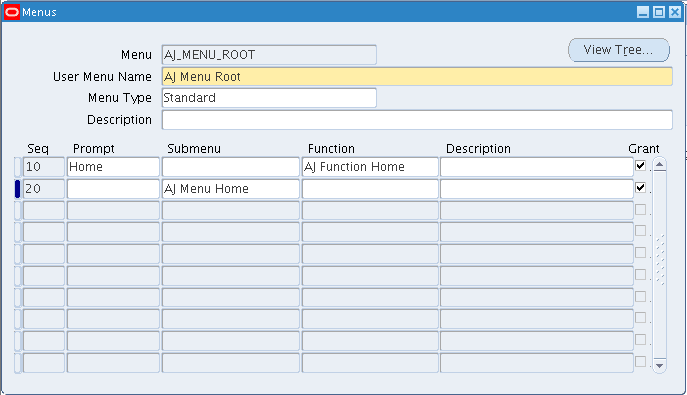The image size is (687, 395).
Task: Select record indicator for Seq 20 row
Action: (18, 189)
